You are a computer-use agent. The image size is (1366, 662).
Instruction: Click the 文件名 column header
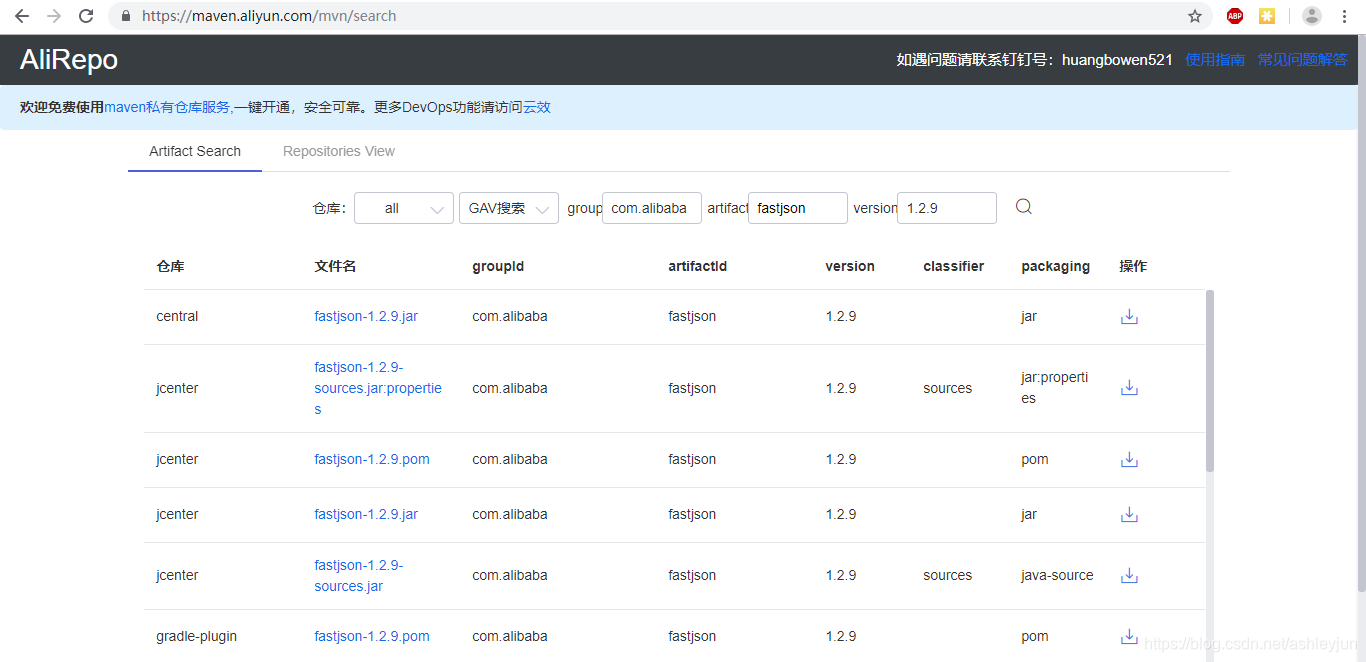[x=335, y=267]
